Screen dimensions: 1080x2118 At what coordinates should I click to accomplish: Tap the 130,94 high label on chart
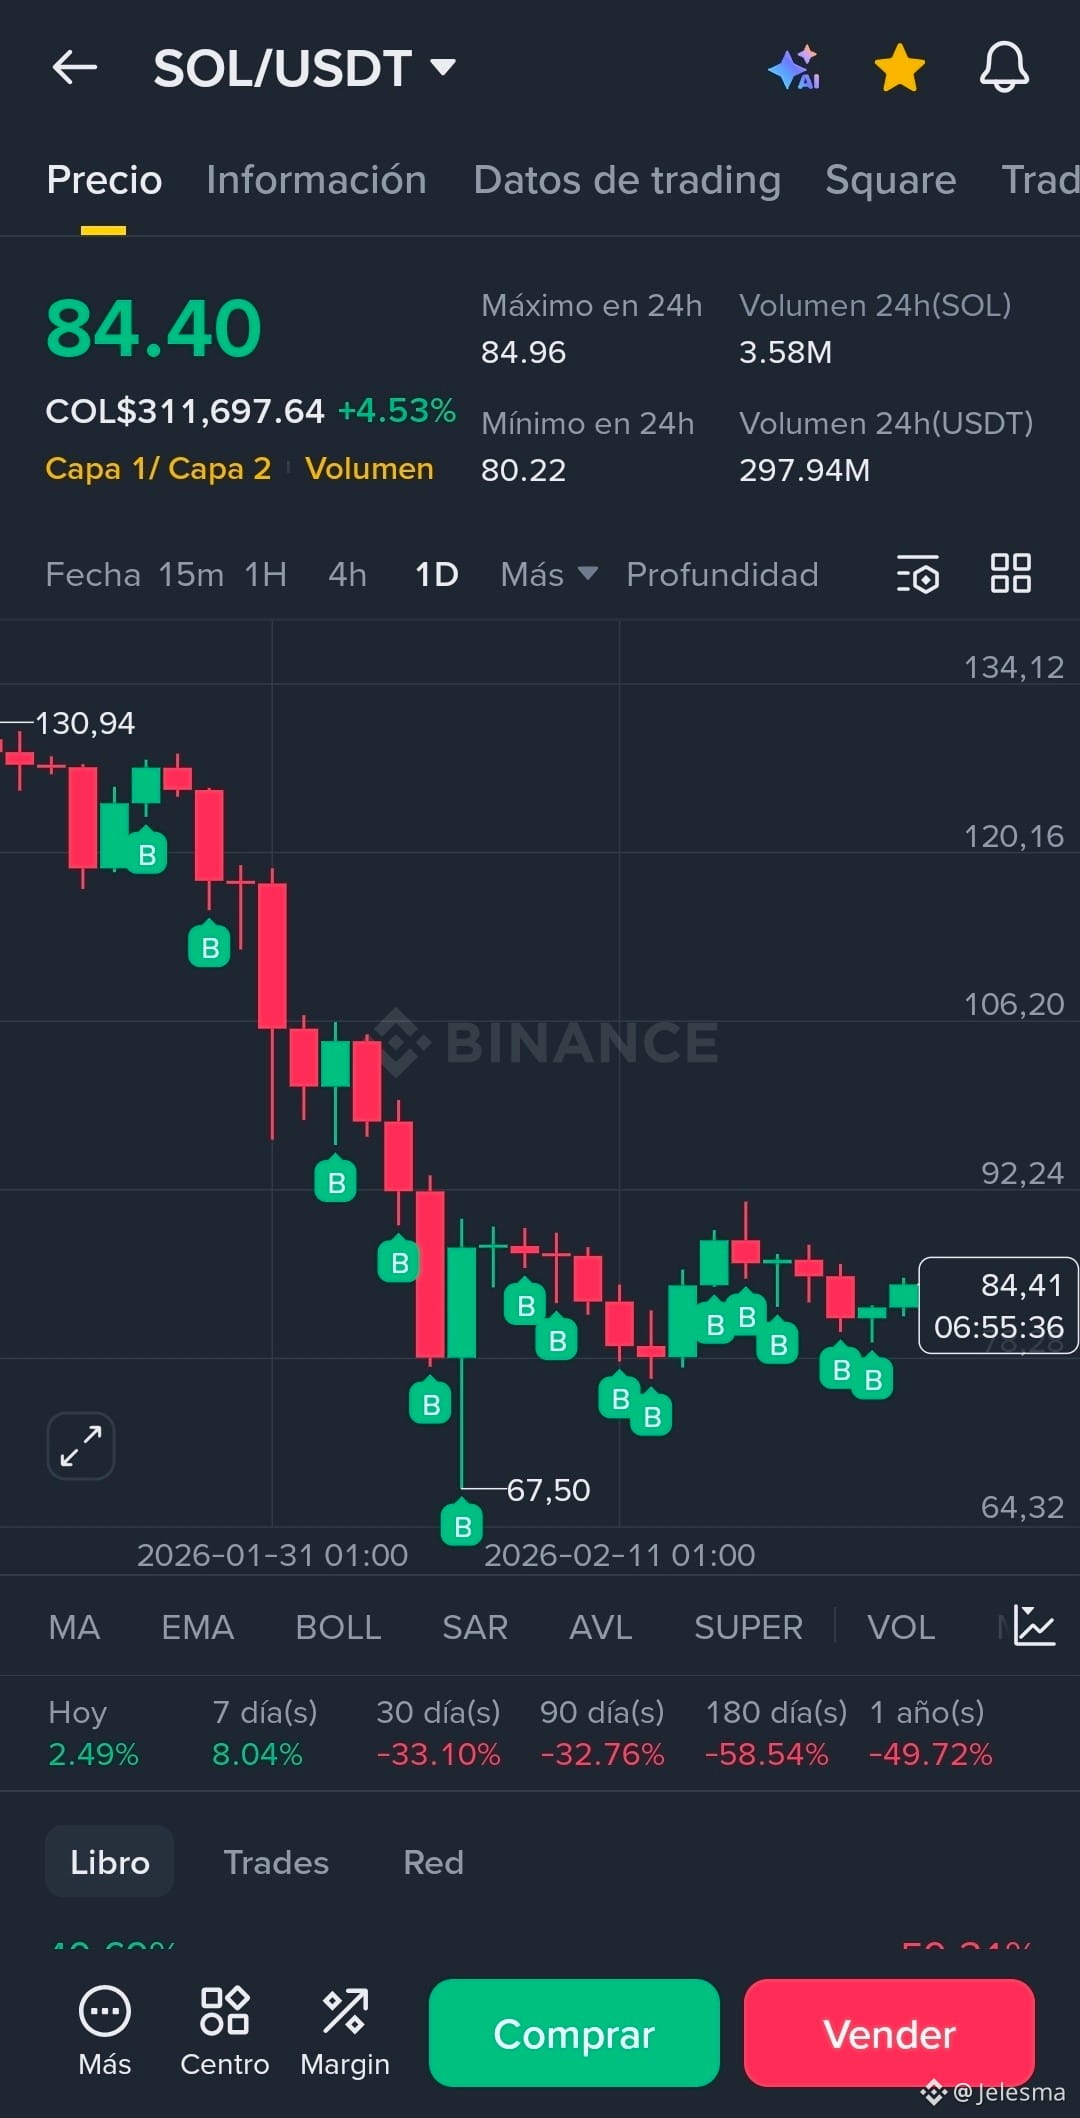[85, 723]
